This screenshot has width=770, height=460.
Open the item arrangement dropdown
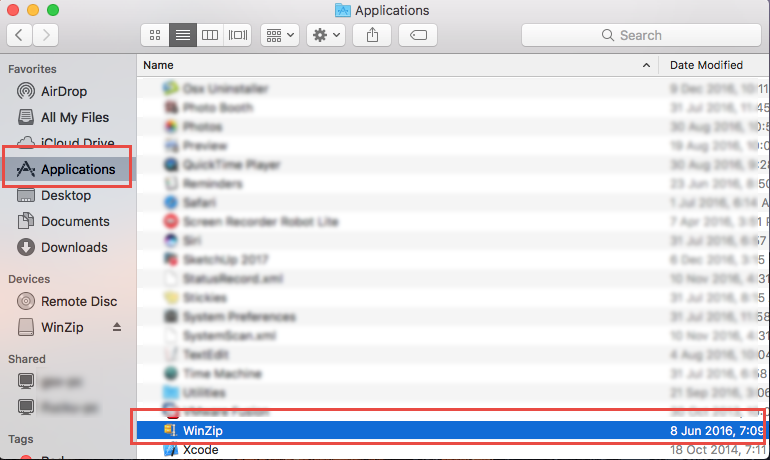coord(280,35)
